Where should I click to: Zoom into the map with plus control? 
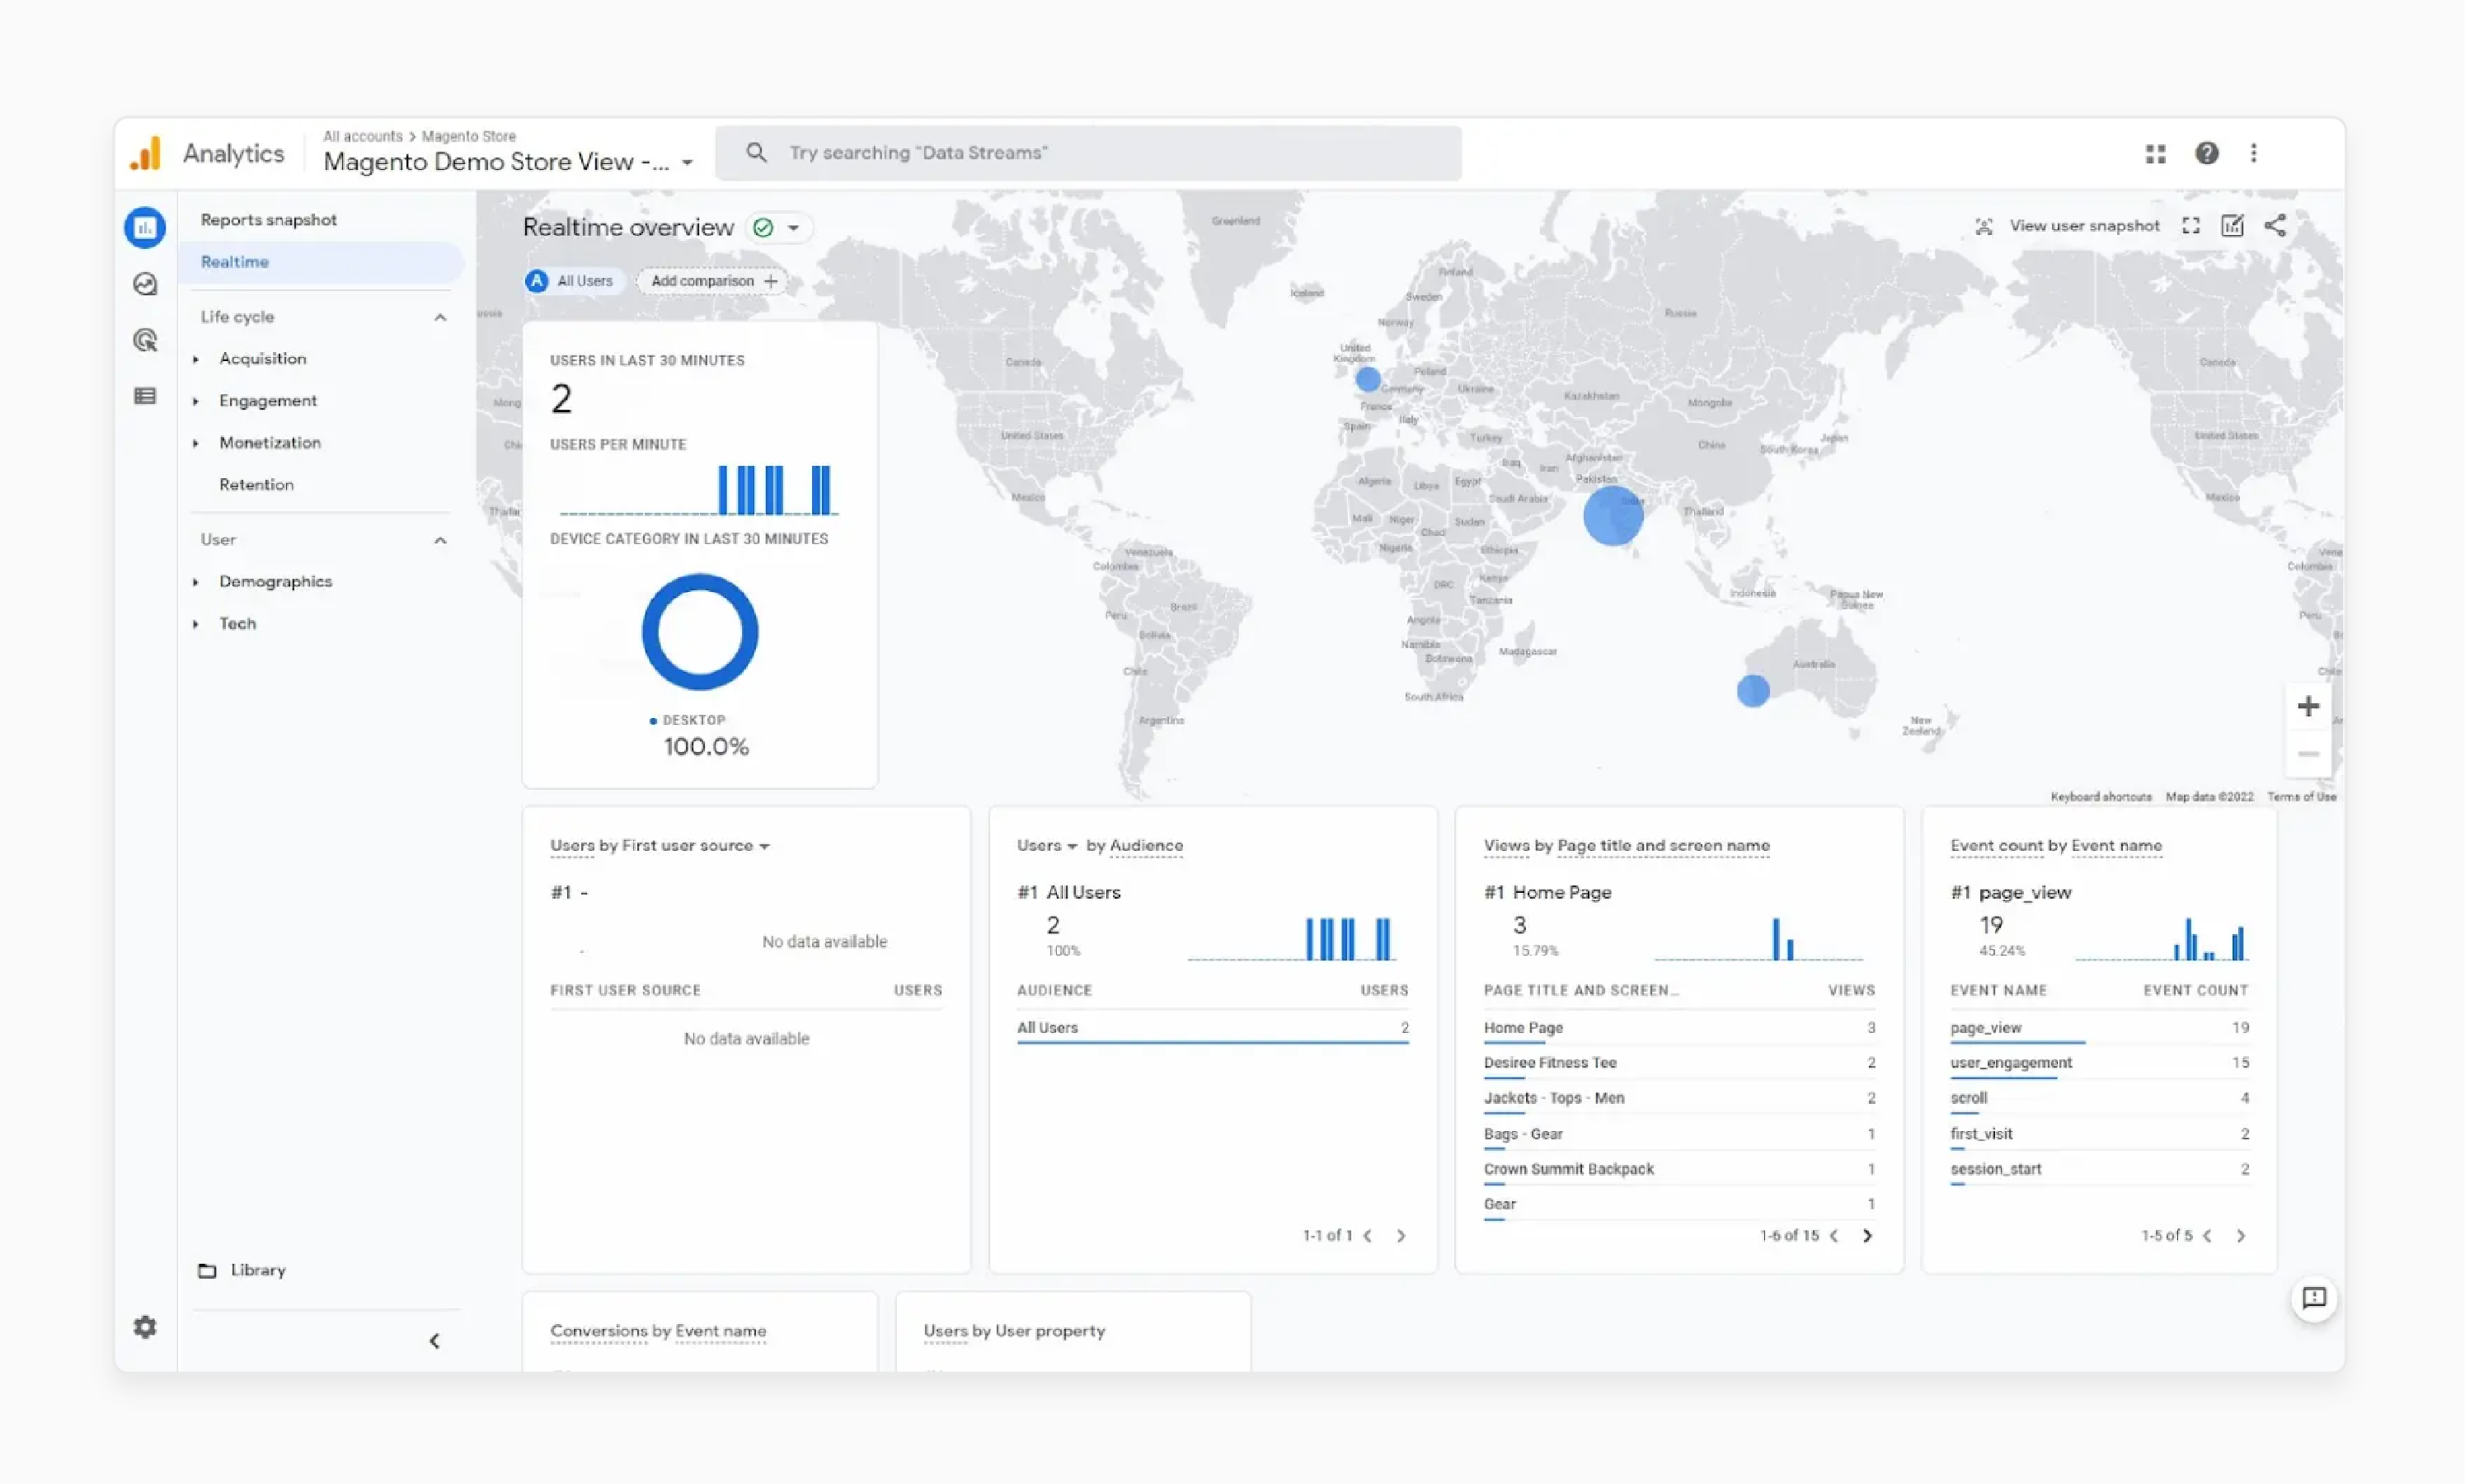pyautogui.click(x=2308, y=706)
